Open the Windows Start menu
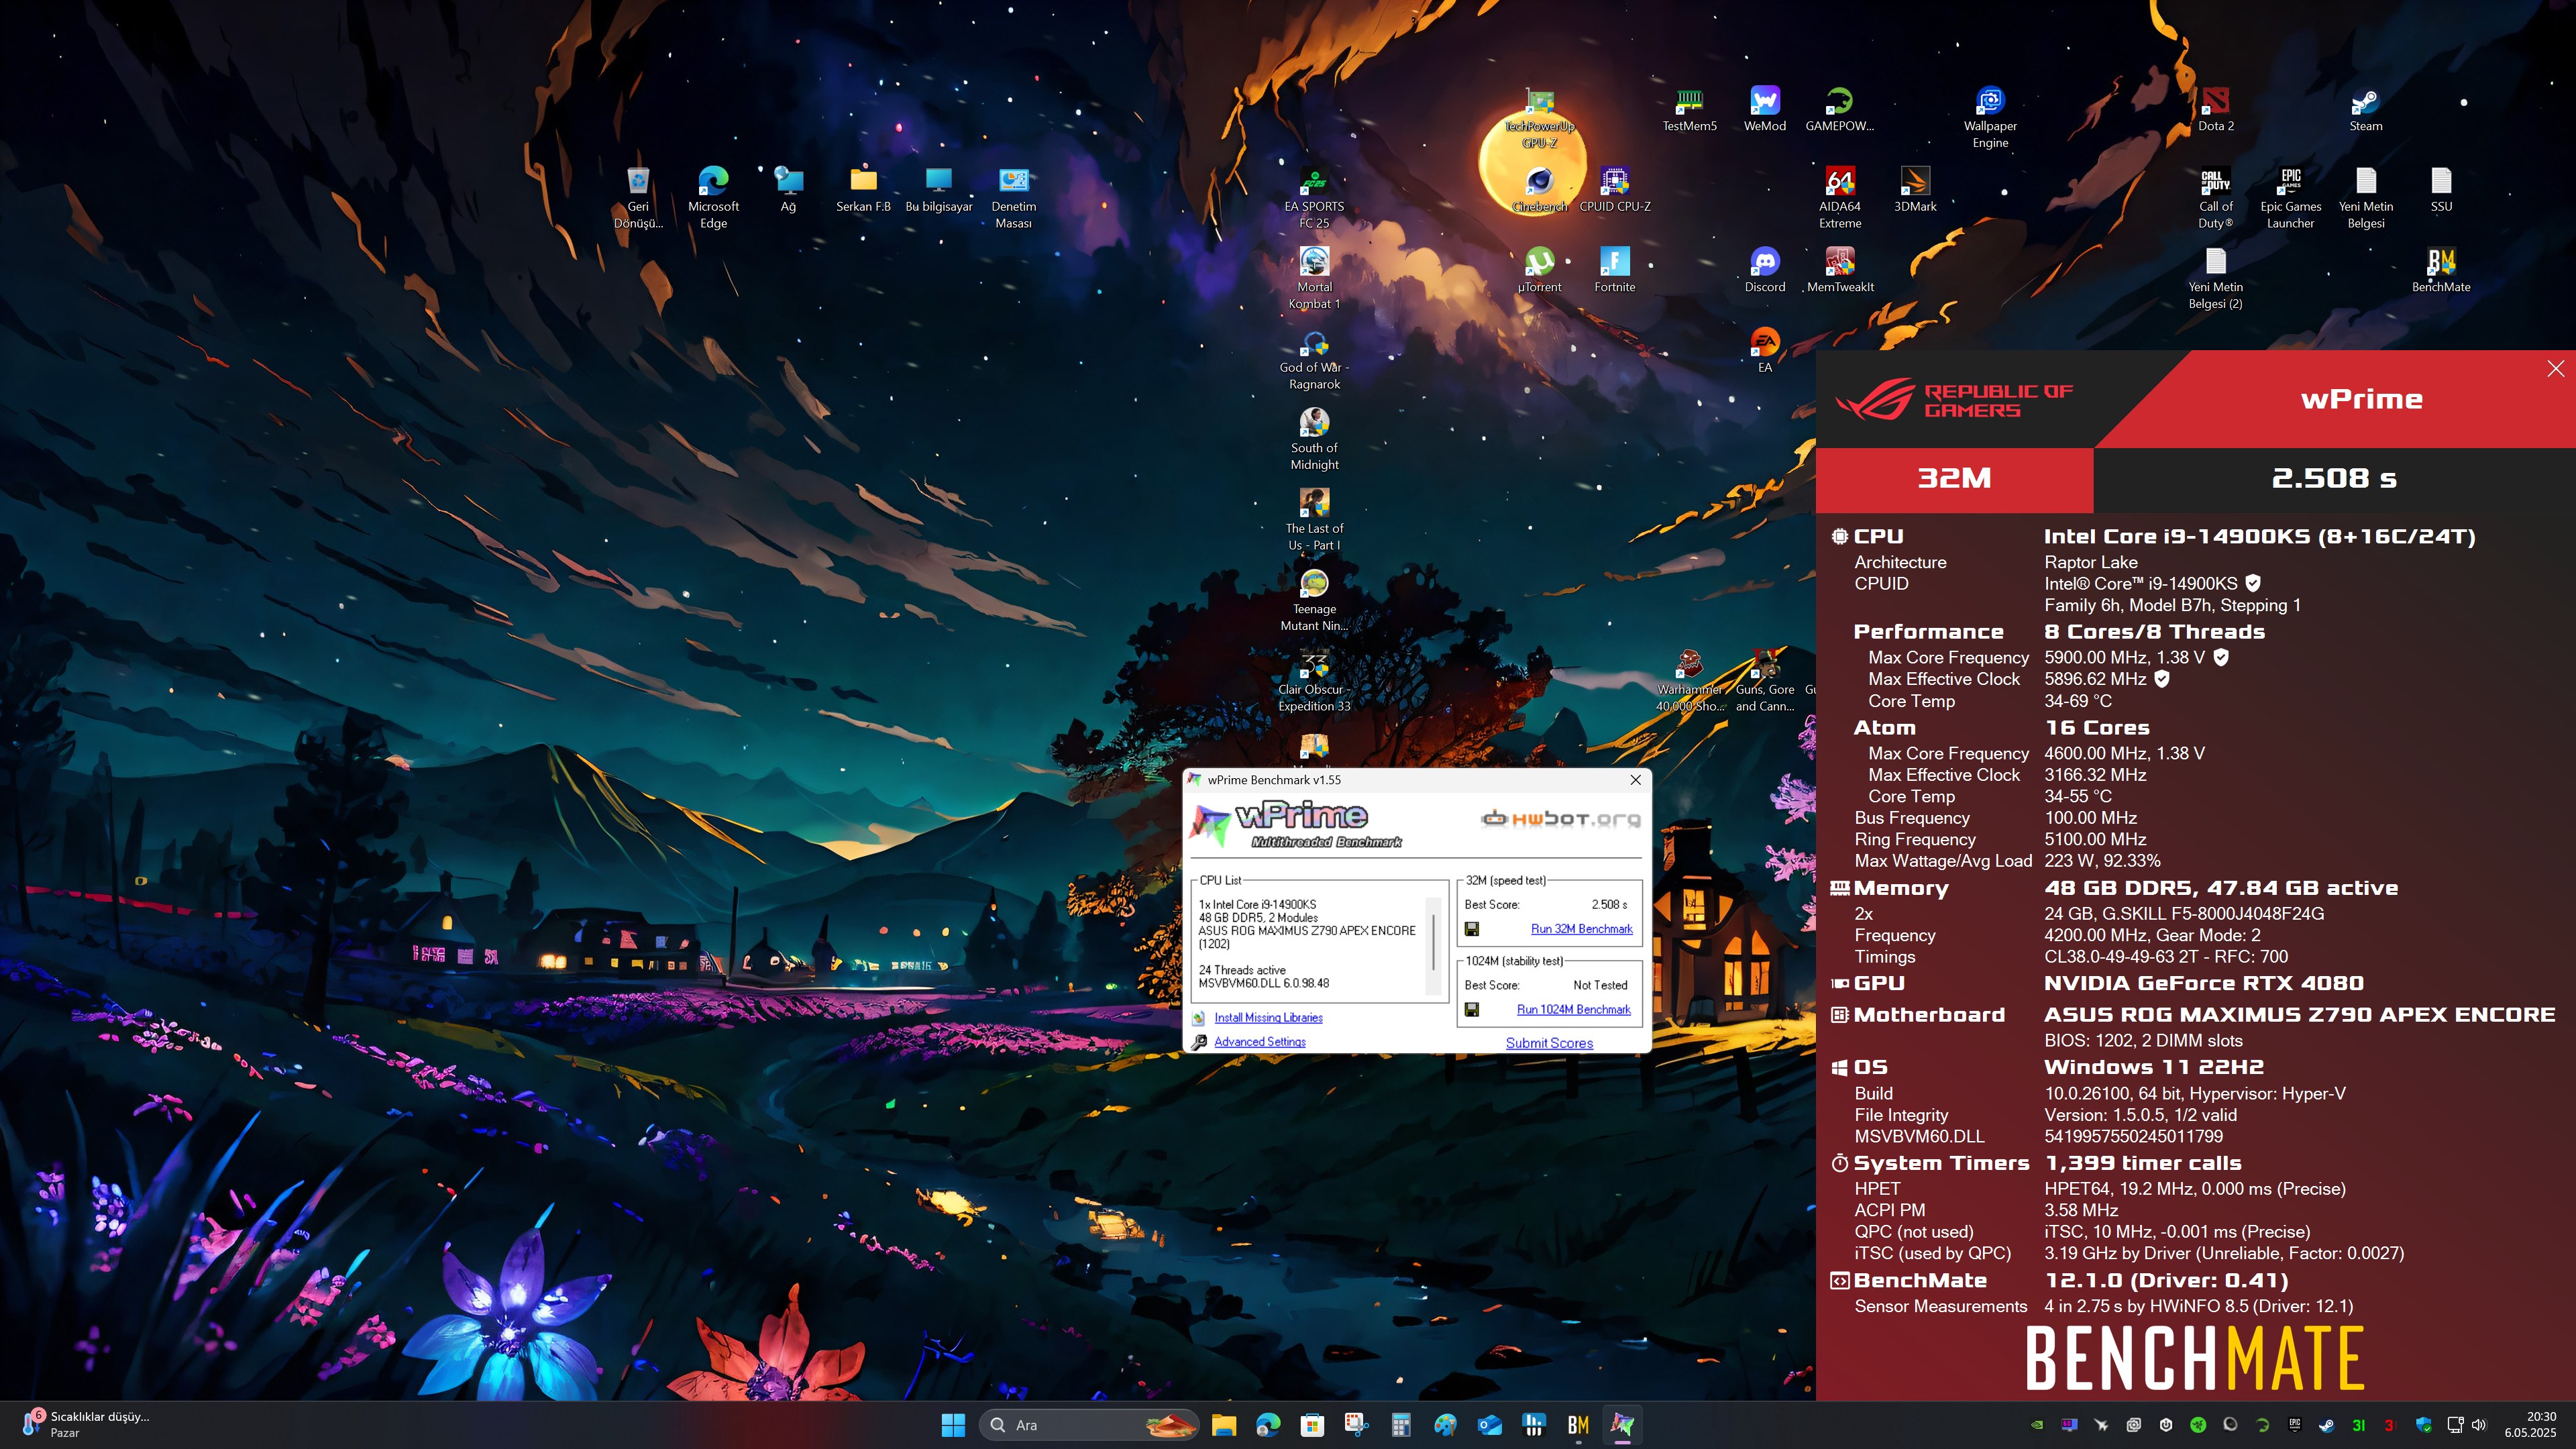The image size is (2576, 1449). coord(953,1425)
